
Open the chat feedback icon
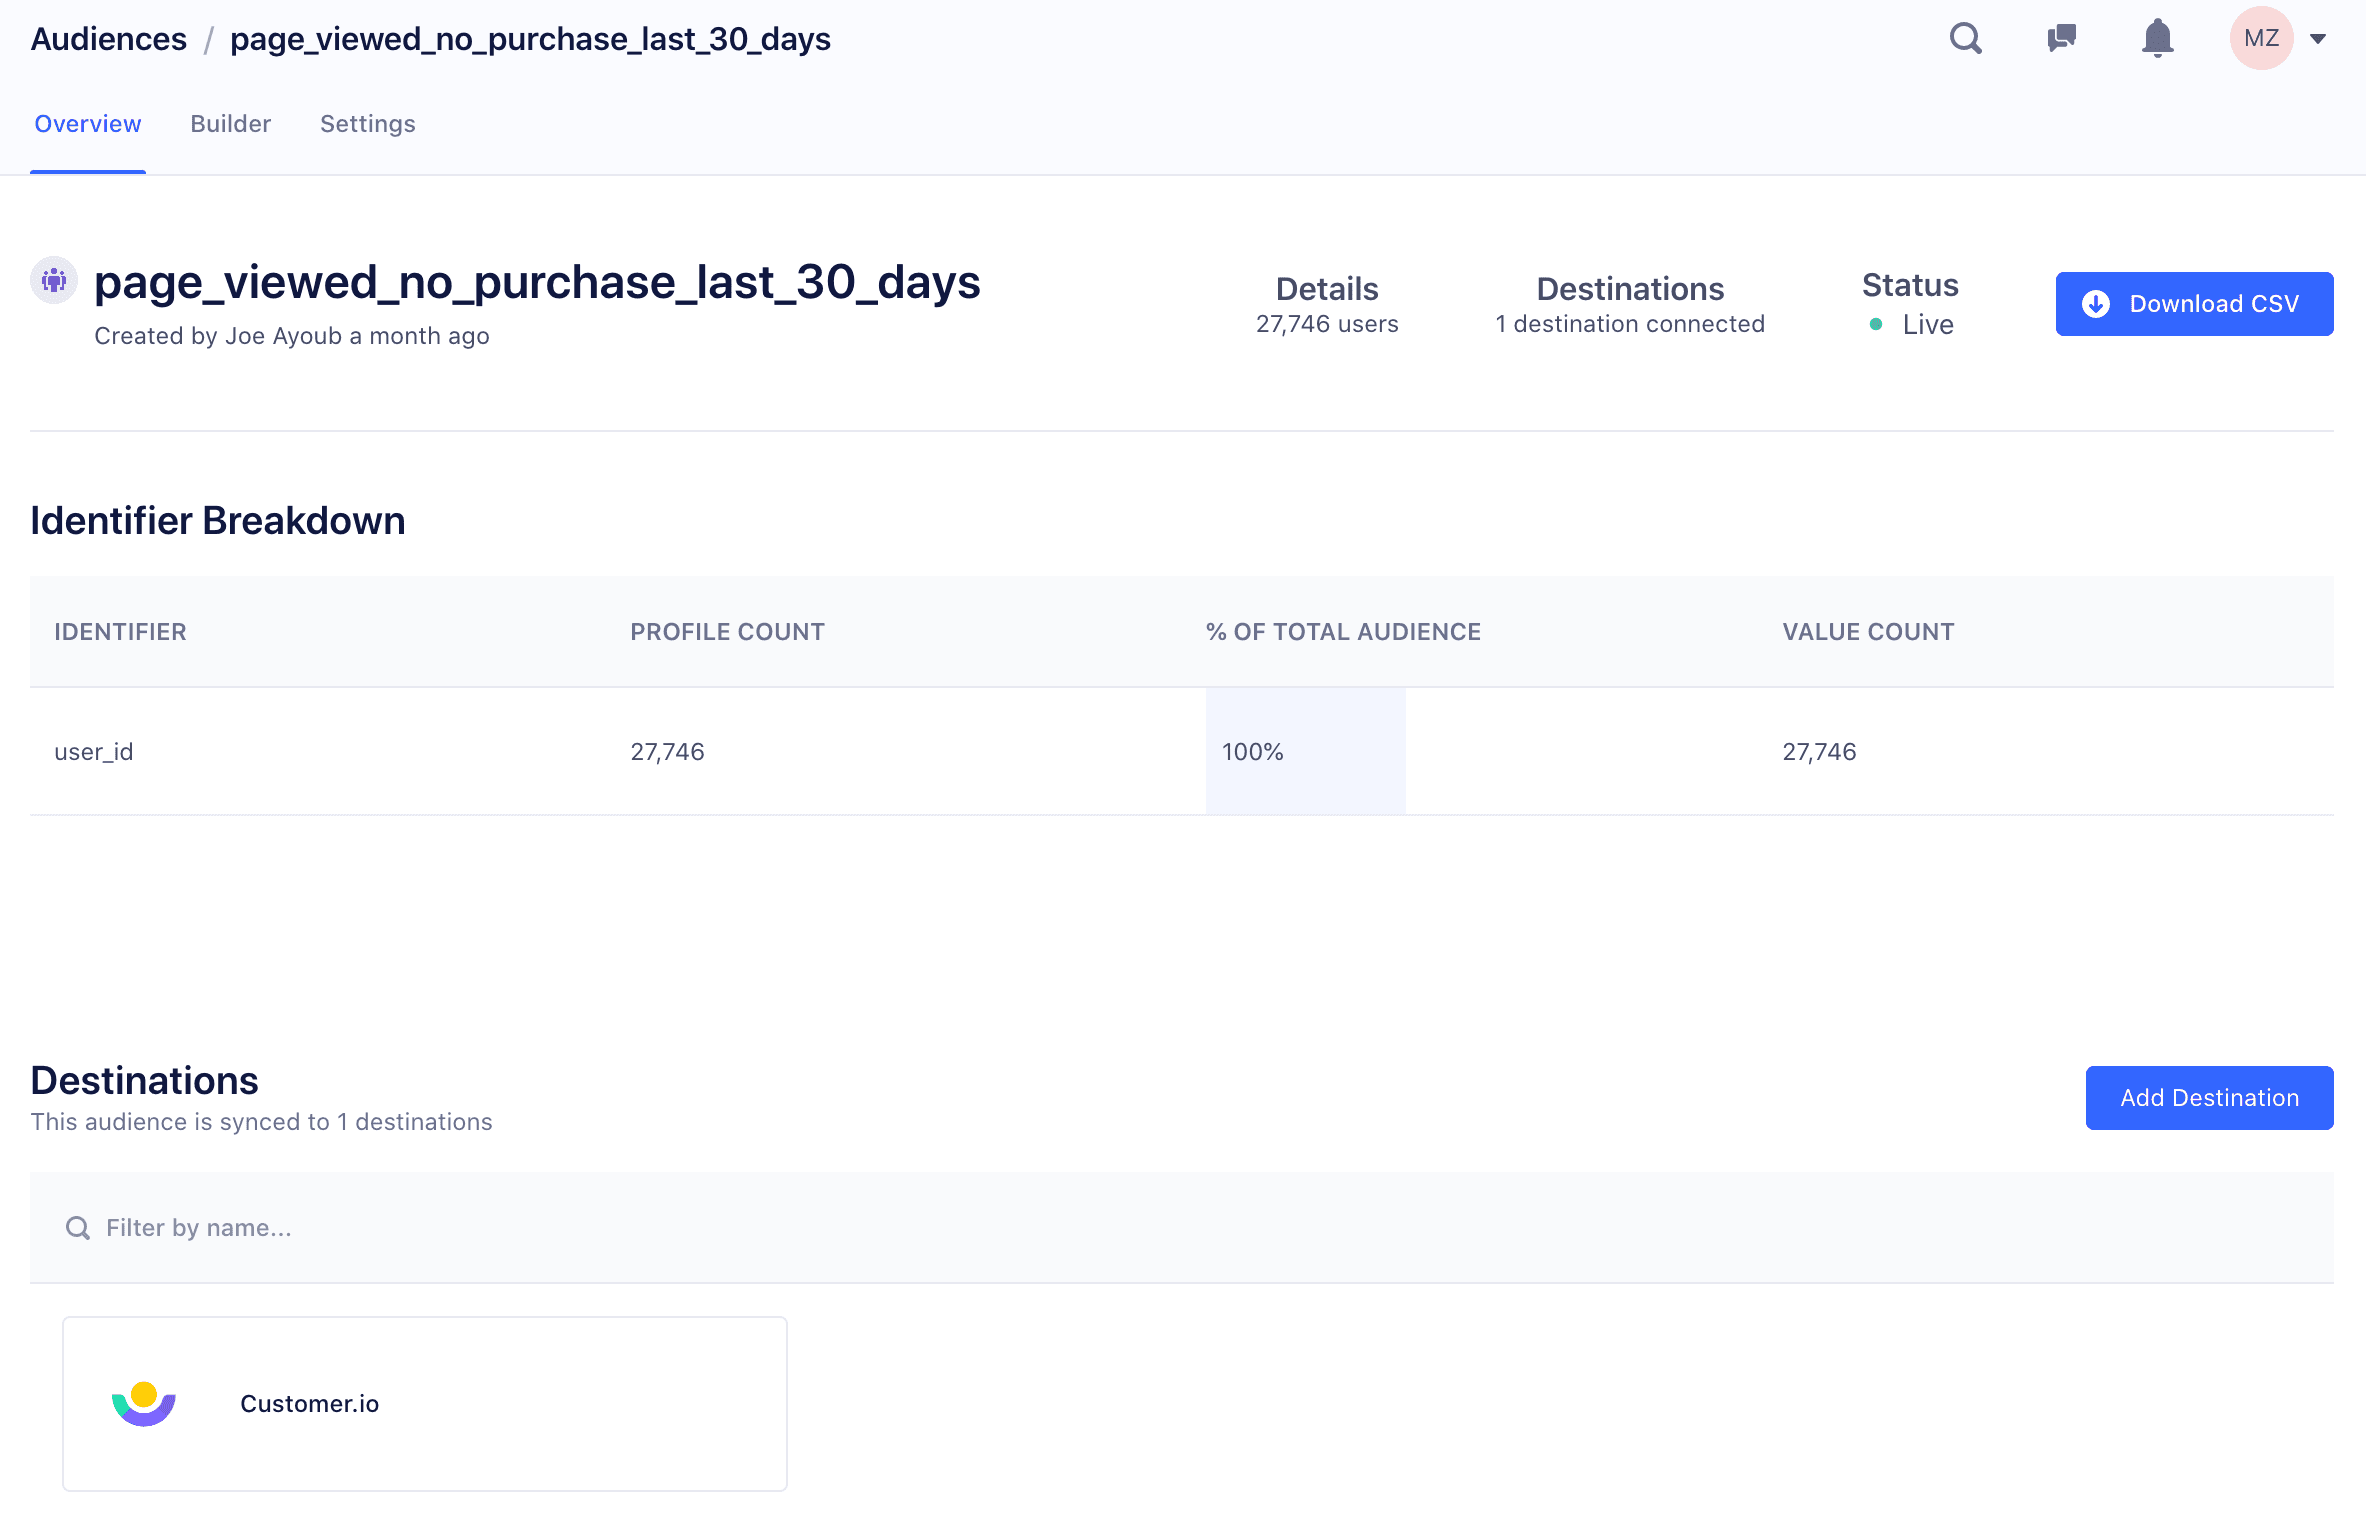pos(2061,38)
